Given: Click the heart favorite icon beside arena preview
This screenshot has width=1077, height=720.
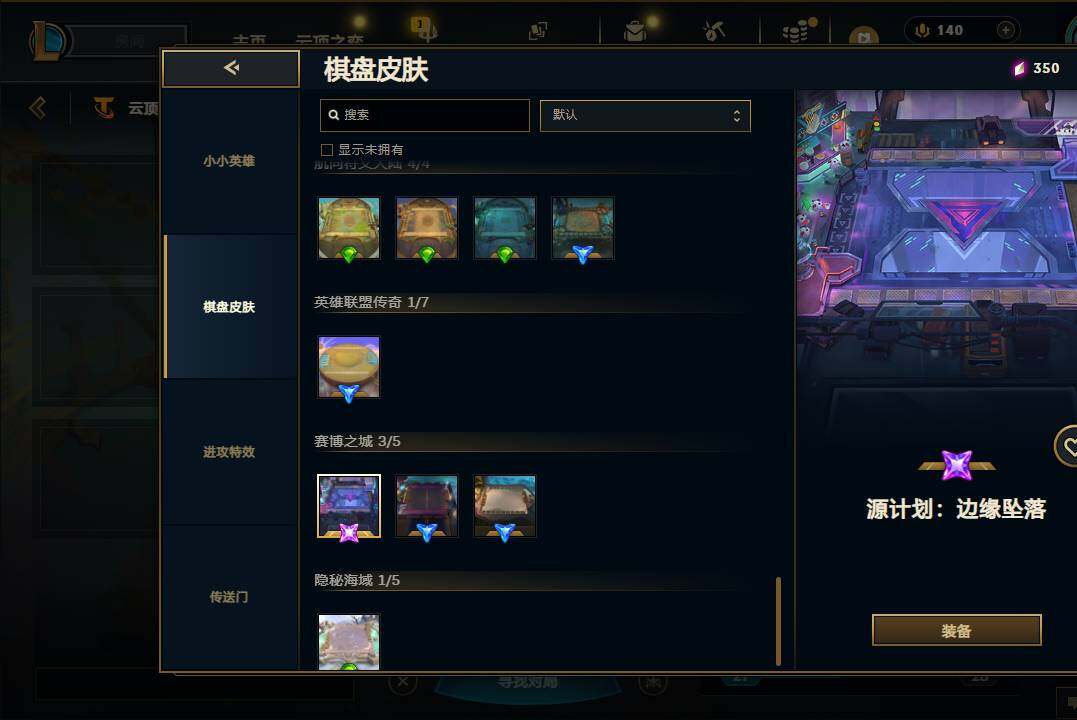Looking at the screenshot, I should [1067, 447].
